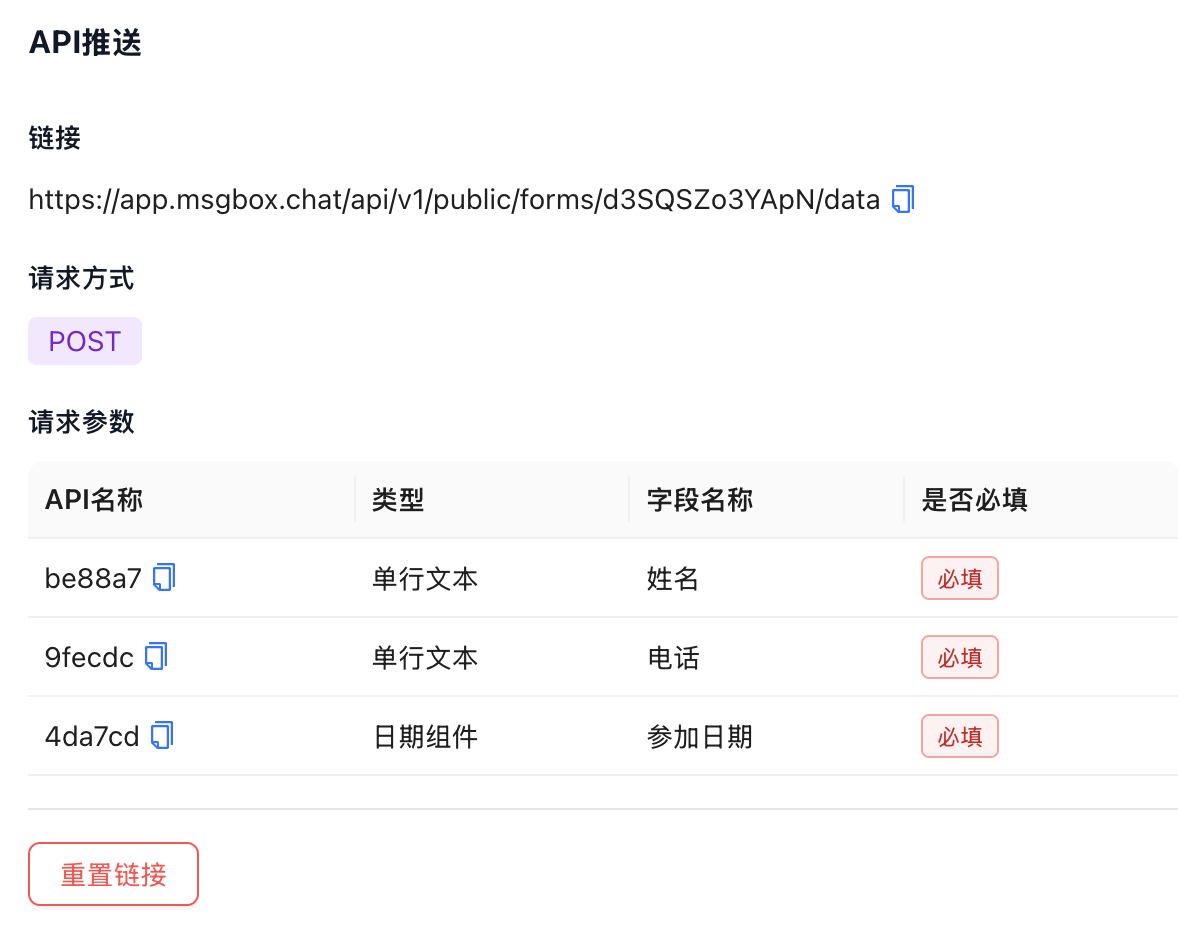Click the POST method badge
Screen dimensions: 1178x930
[84, 340]
